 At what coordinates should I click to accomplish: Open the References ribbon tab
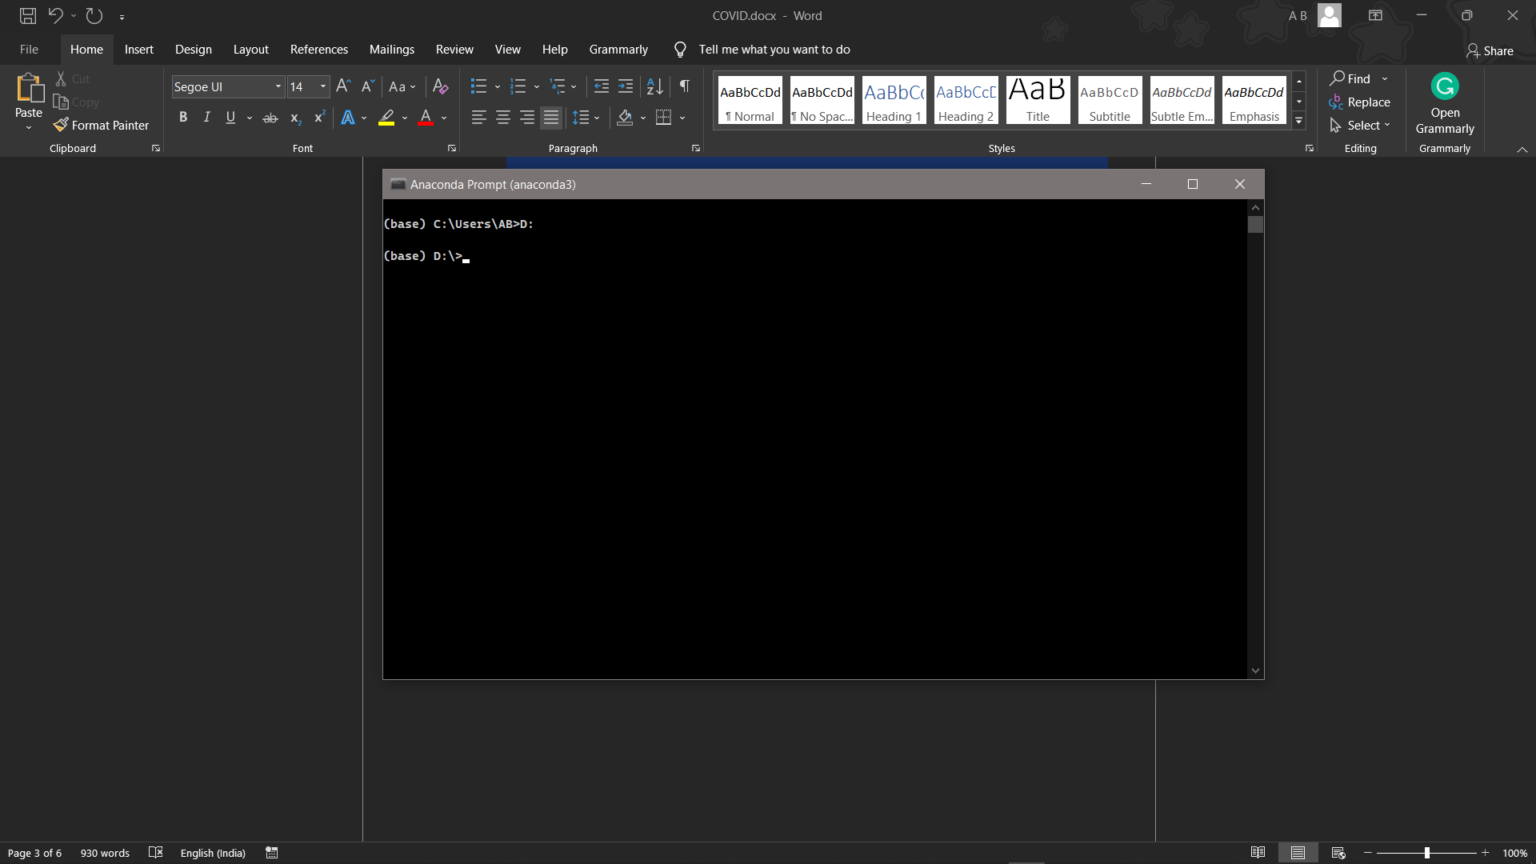319,49
